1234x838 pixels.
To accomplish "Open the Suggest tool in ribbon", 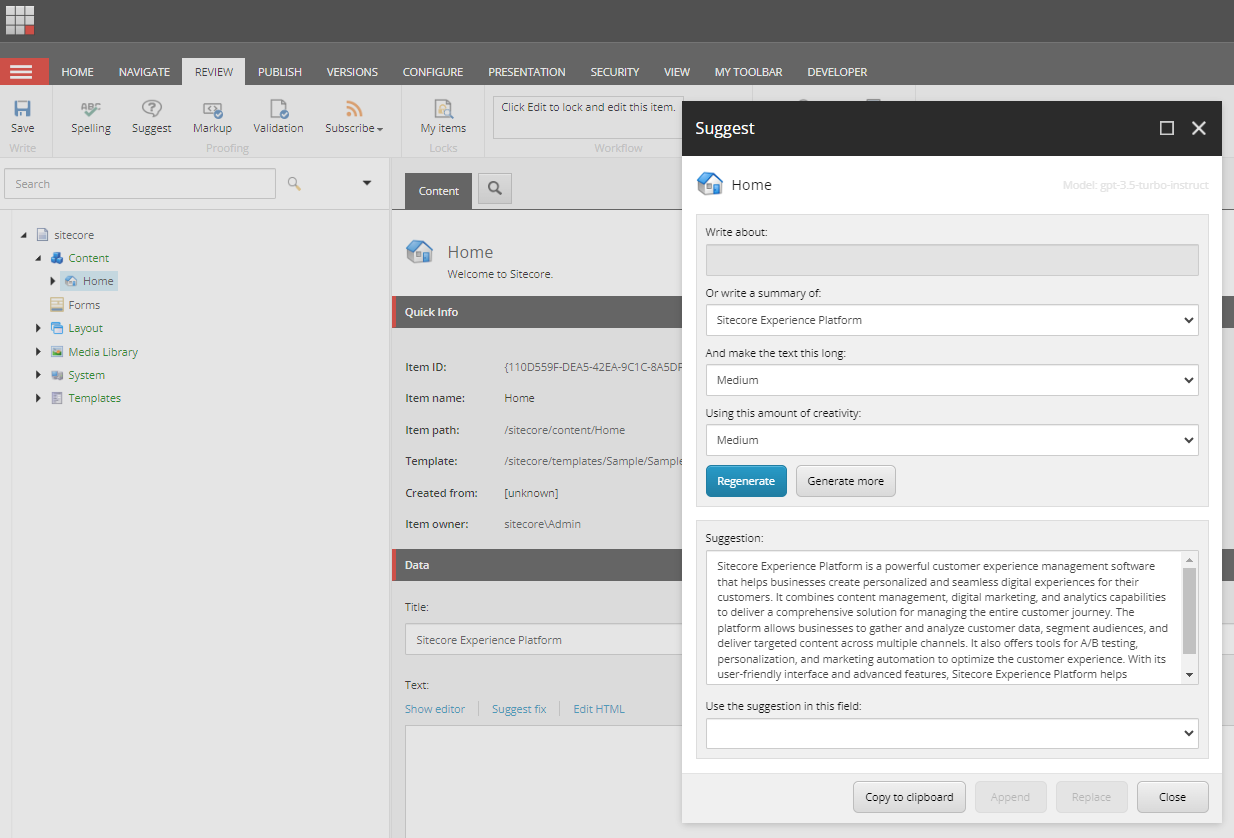I will (x=152, y=117).
